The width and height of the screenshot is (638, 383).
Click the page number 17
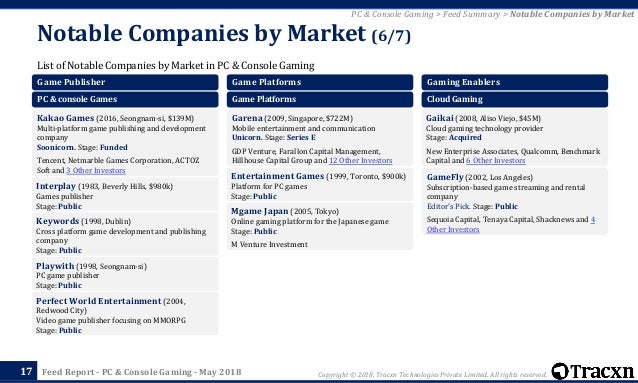coord(26,371)
